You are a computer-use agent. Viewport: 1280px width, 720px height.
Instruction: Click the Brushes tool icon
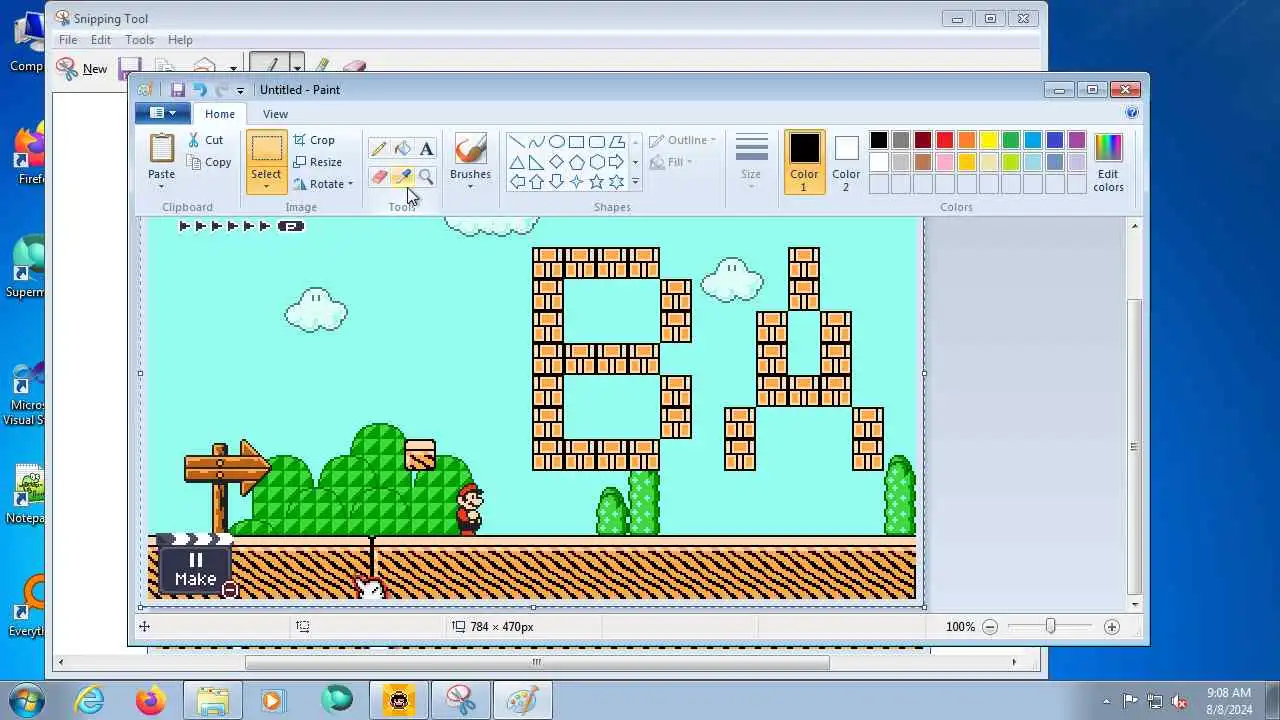tap(470, 149)
